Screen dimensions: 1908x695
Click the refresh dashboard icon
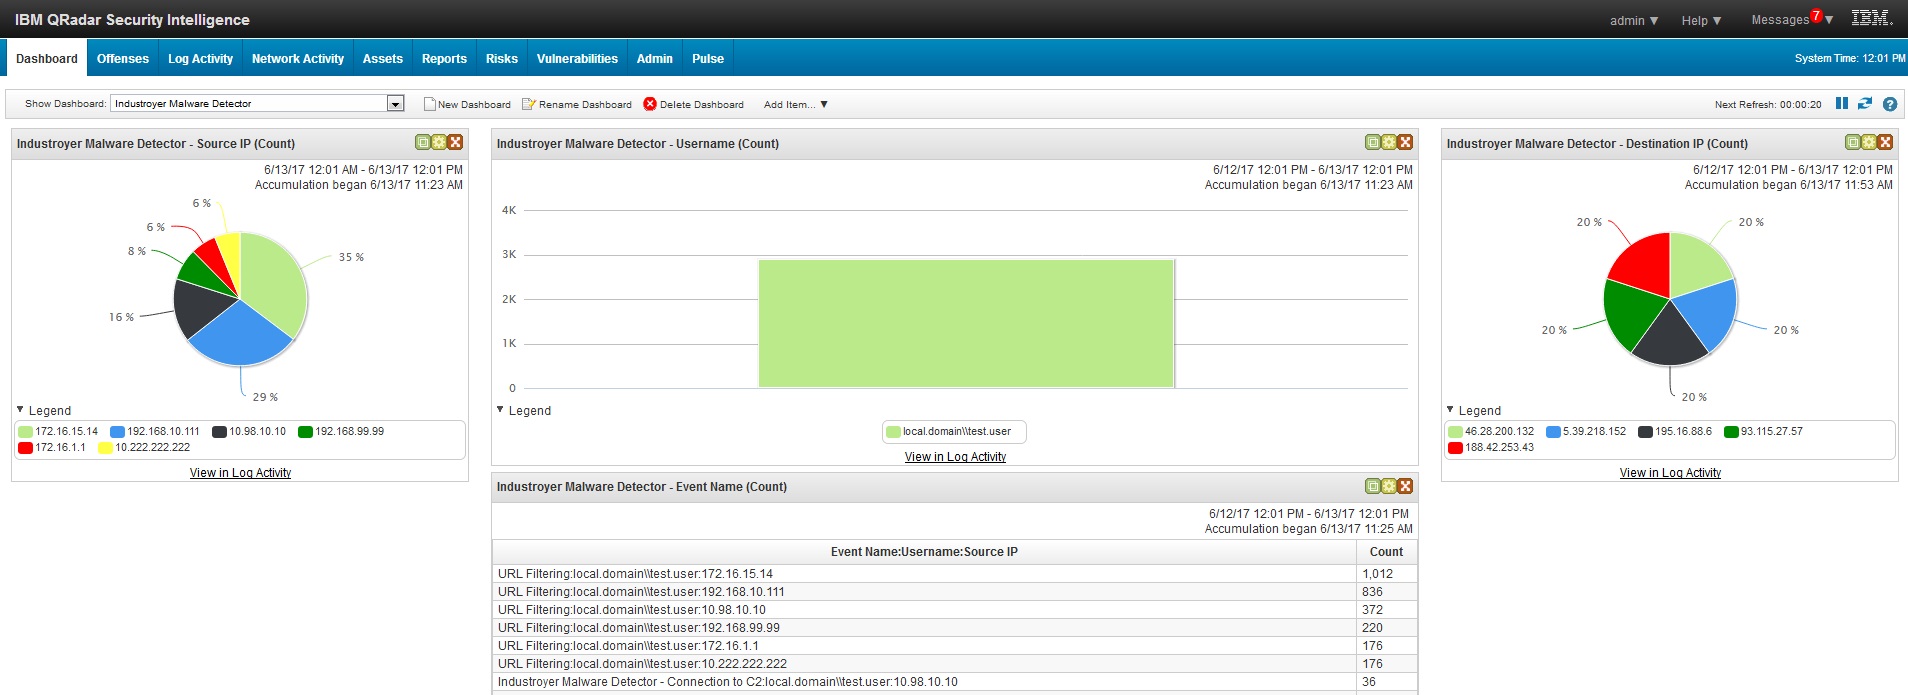[1865, 104]
